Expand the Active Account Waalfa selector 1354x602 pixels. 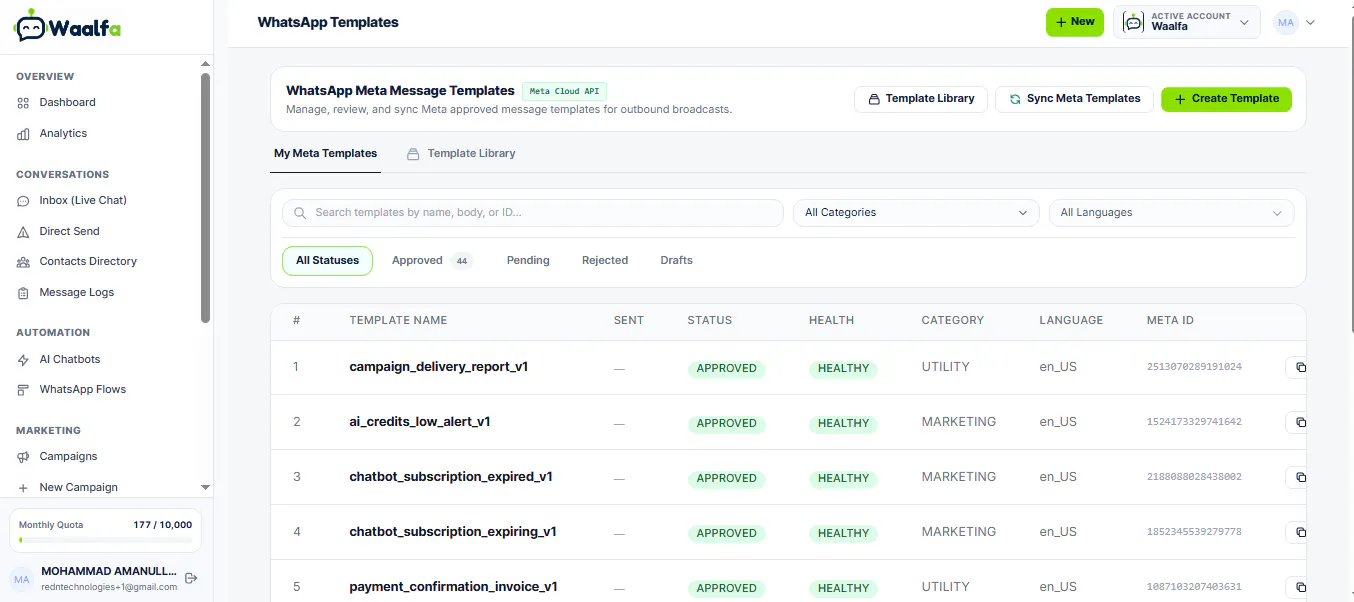click(x=1187, y=22)
